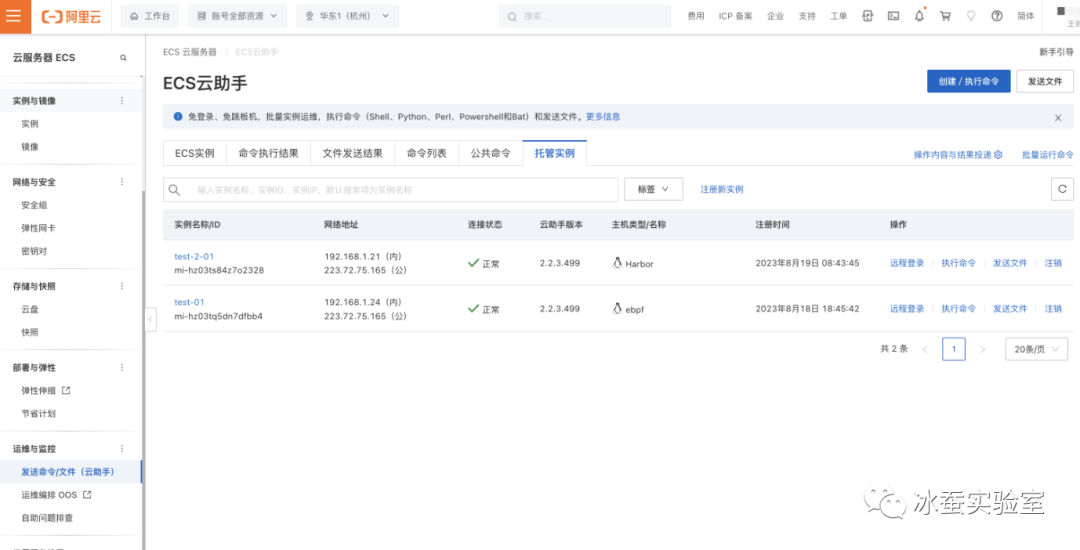The image size is (1080, 550).
Task: Click the external link icon next to 运维编排 OOS
Action: pos(87,494)
